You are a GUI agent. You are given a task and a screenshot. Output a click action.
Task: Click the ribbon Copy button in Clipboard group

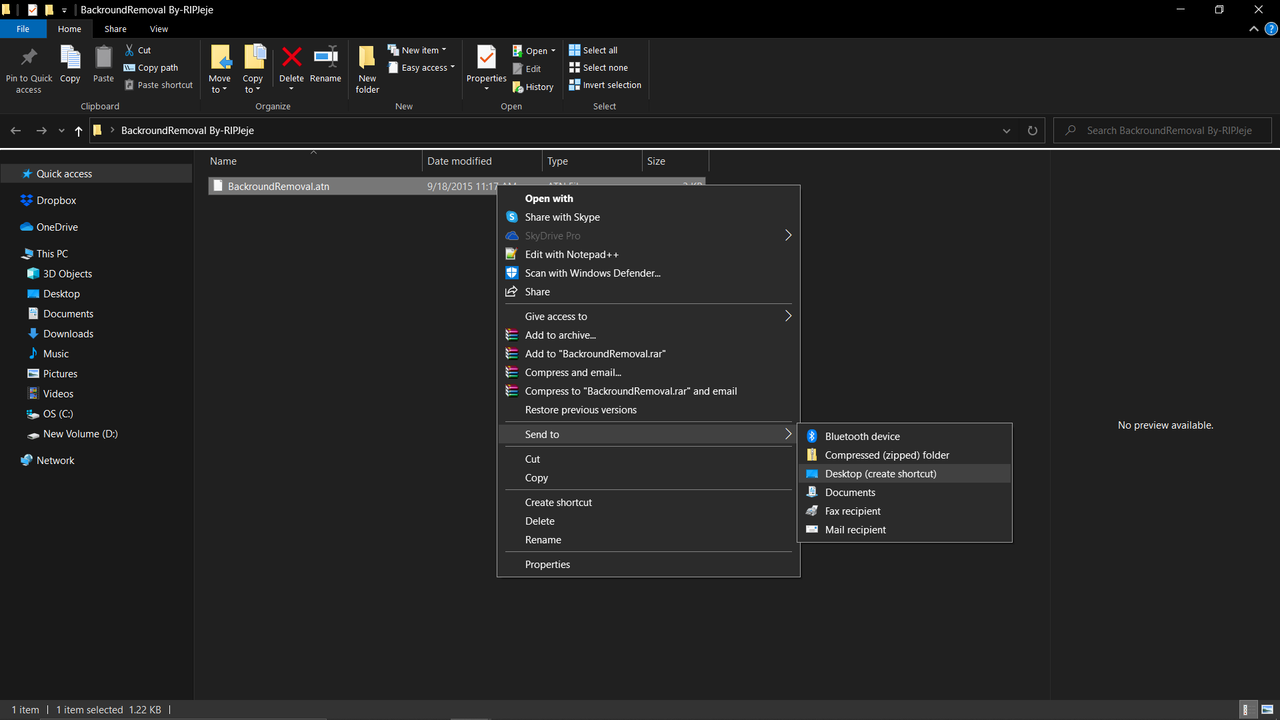[x=70, y=66]
